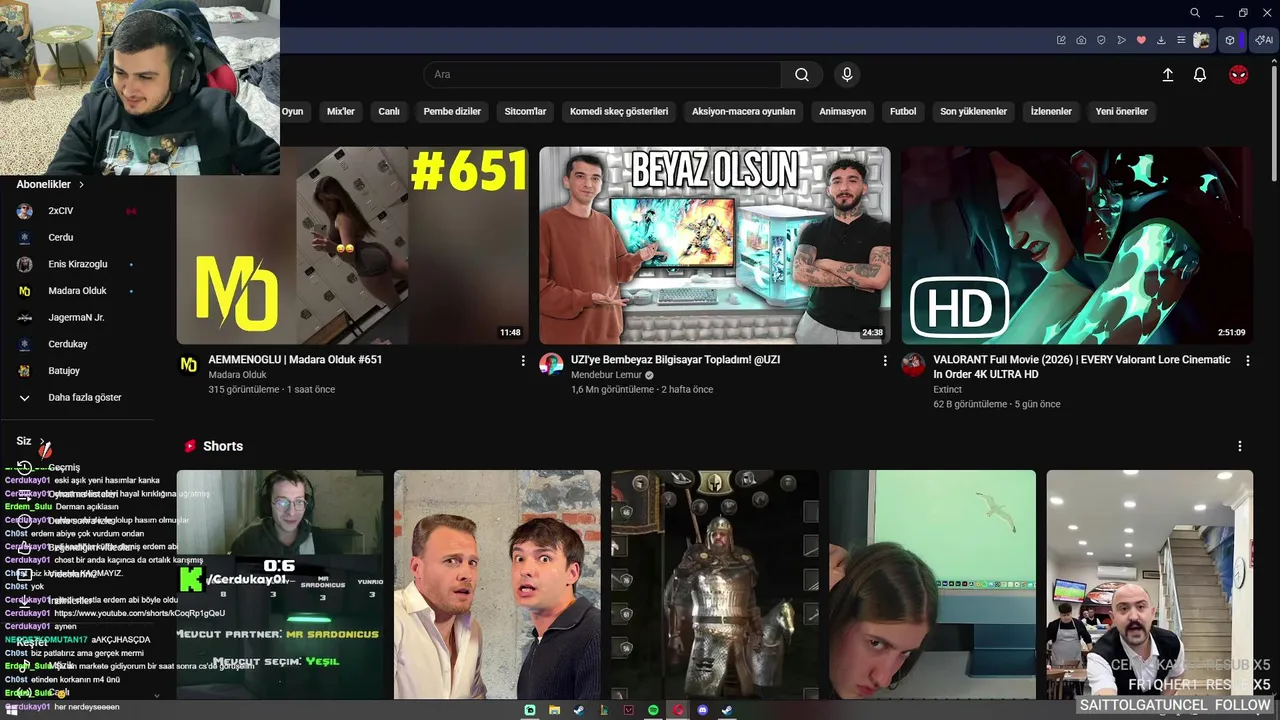Select the Yeni öneriler chip
The width and height of the screenshot is (1280, 720).
(1122, 112)
